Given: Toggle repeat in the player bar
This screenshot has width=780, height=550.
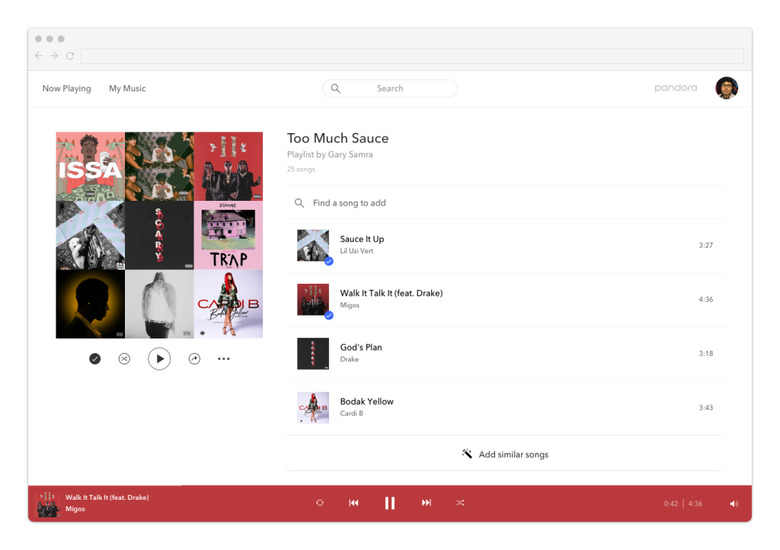Looking at the screenshot, I should 320,503.
